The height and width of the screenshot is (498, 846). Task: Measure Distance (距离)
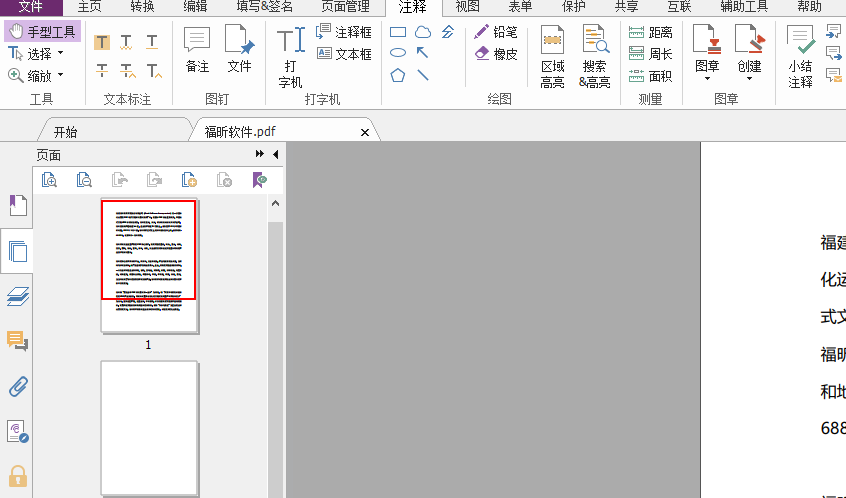click(651, 32)
